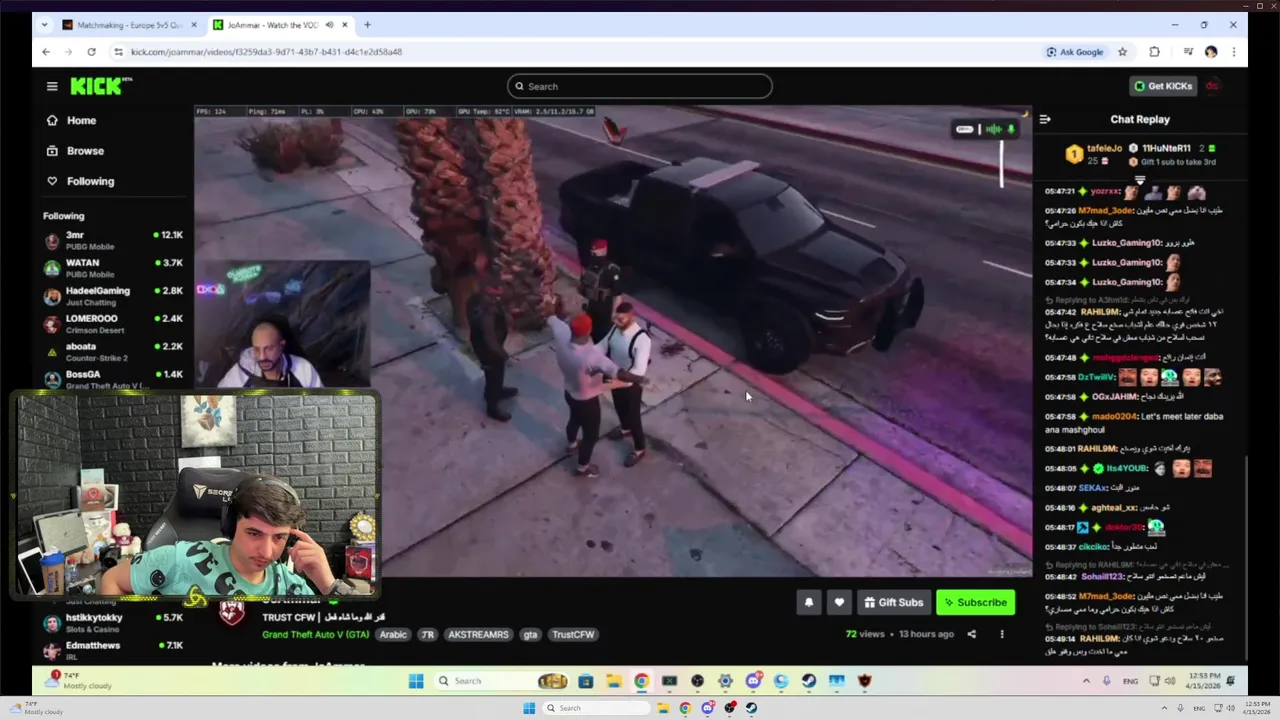Open the Chrome profile avatar

coord(1211,52)
